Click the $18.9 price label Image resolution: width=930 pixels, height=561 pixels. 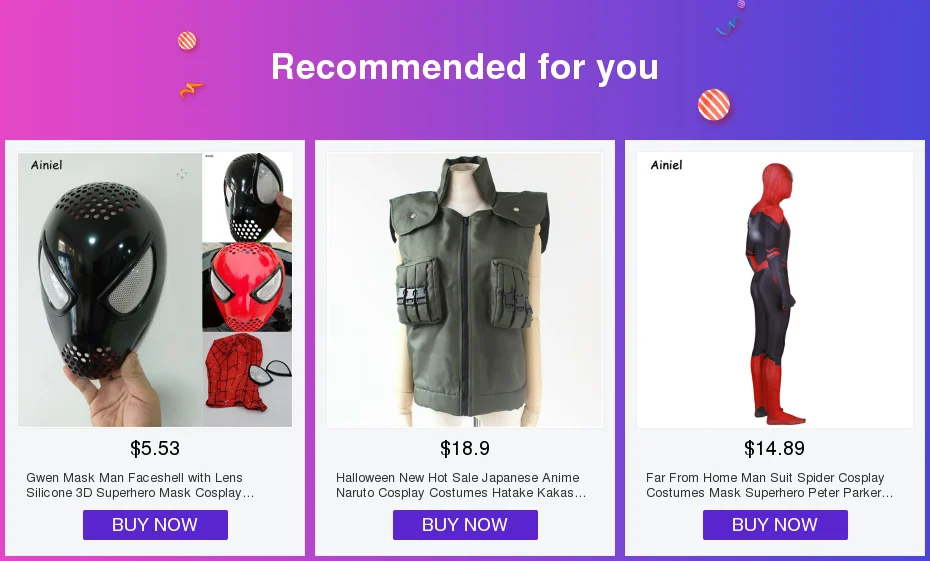(465, 448)
